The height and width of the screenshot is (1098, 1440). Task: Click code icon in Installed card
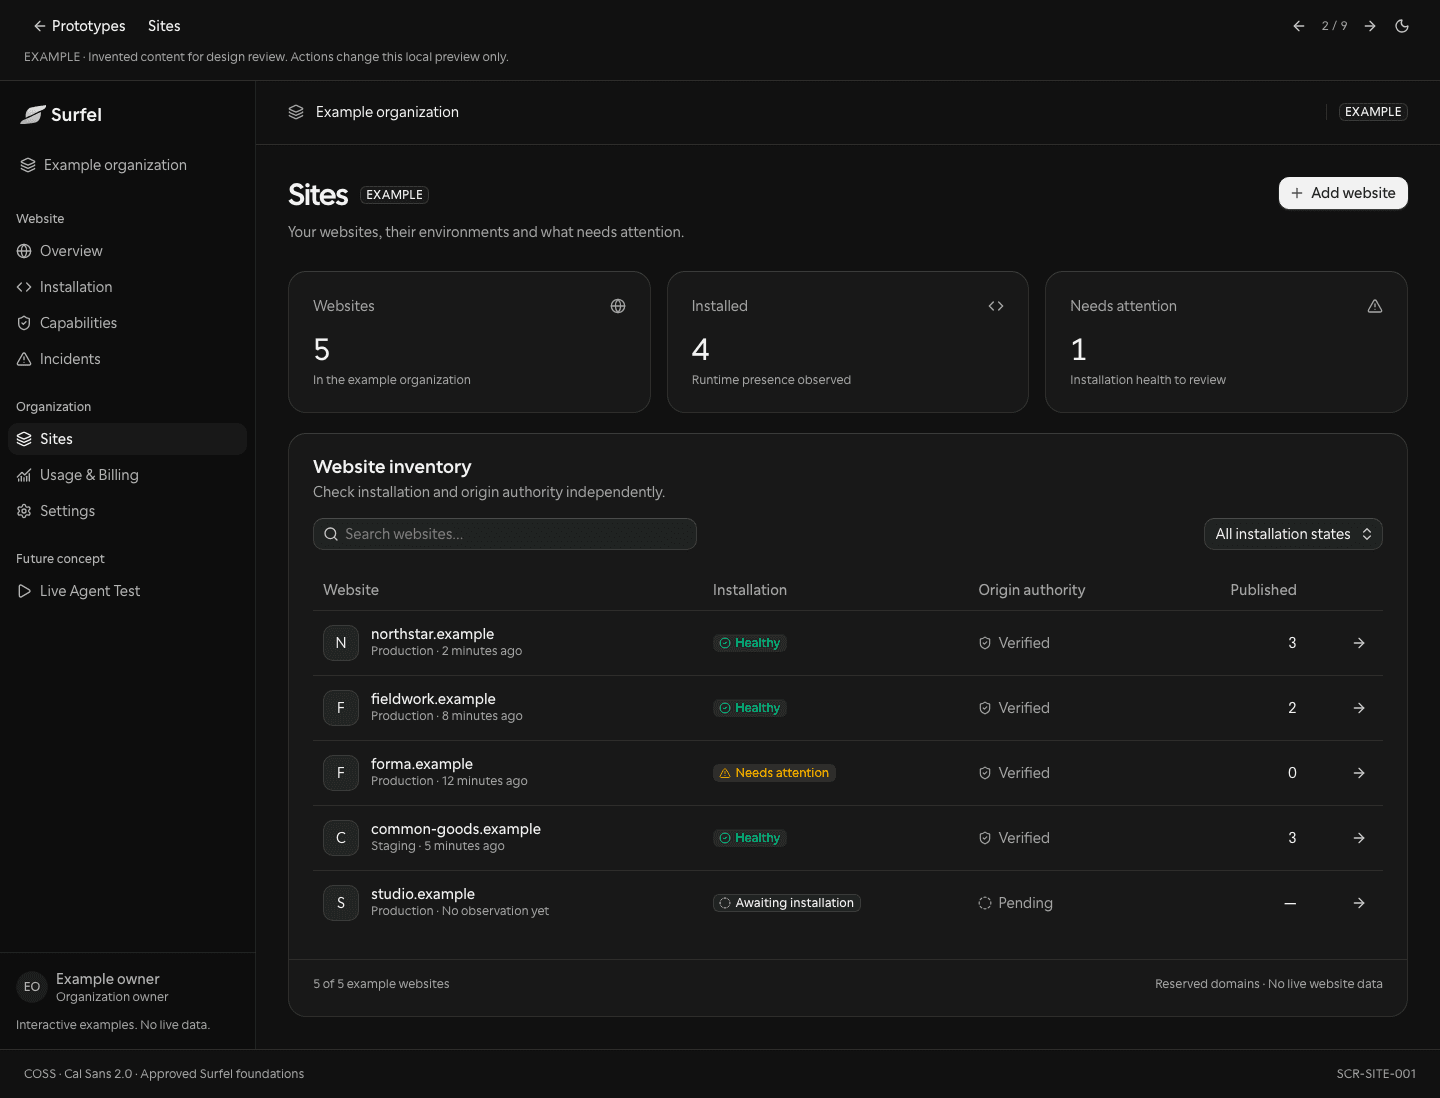point(996,306)
